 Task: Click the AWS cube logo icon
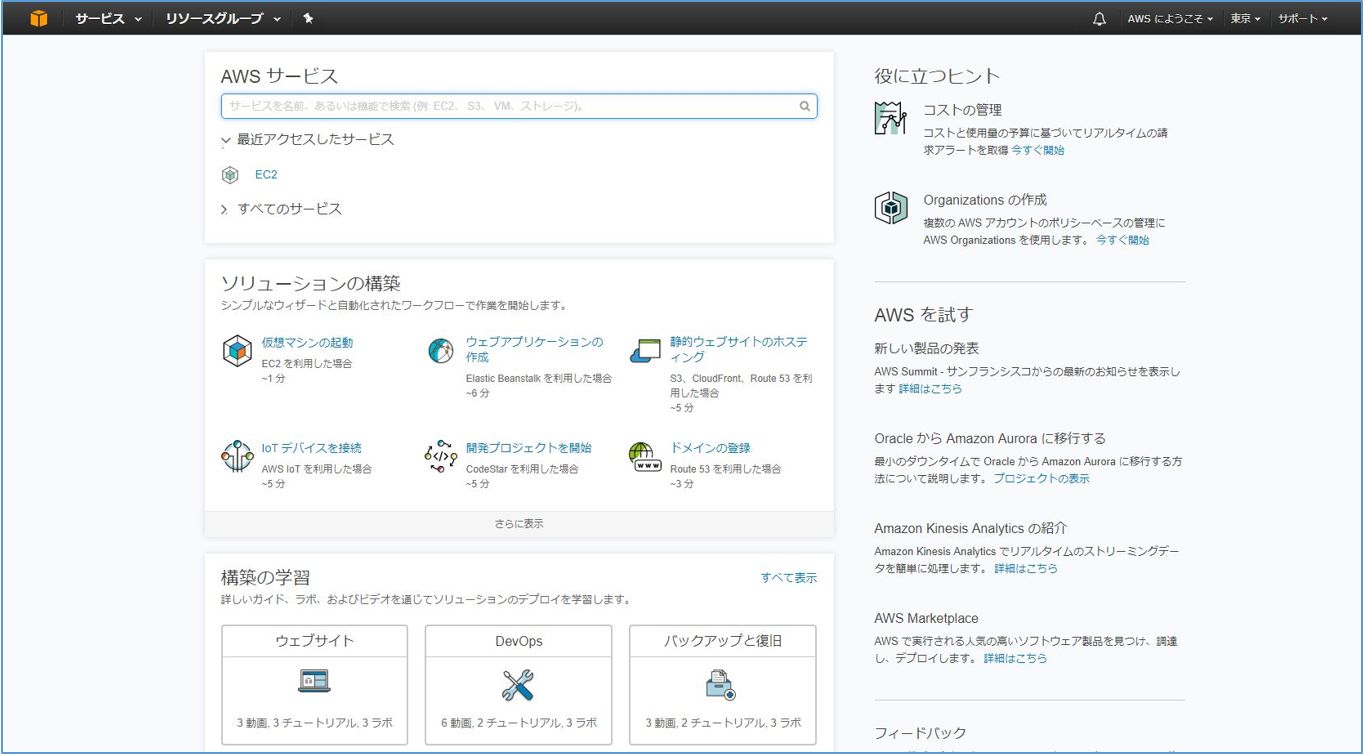(39, 18)
